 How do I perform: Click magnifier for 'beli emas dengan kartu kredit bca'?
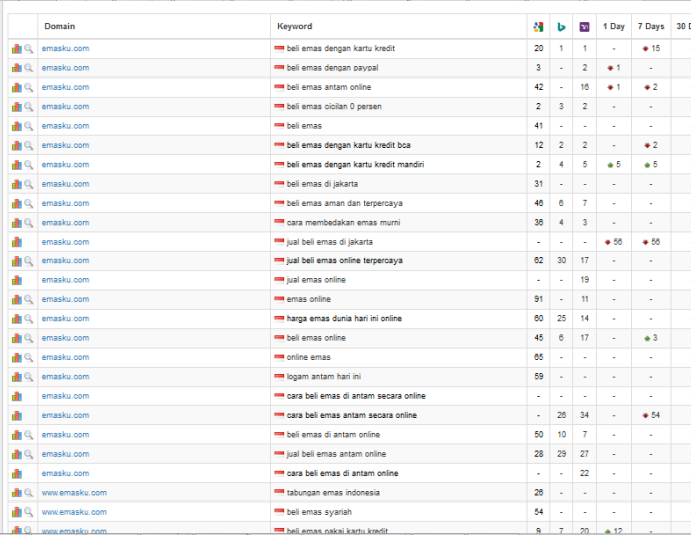click(x=29, y=145)
